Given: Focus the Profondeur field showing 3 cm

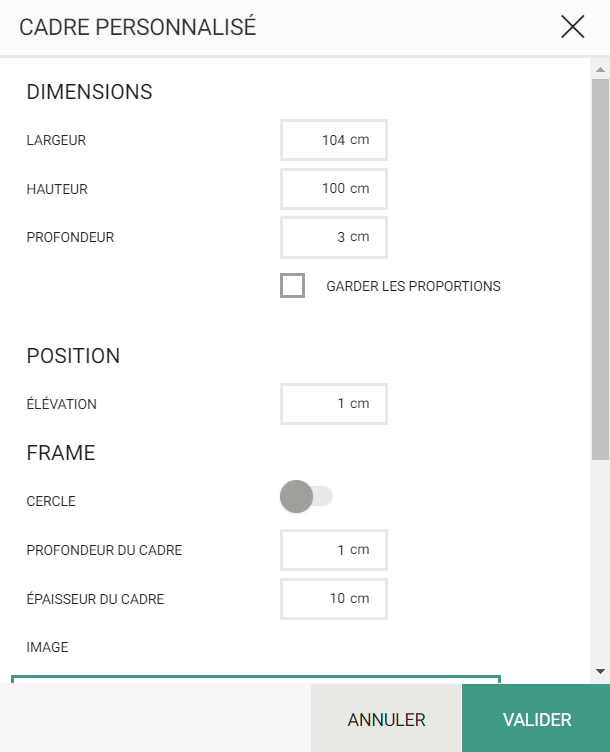Looking at the screenshot, I should coord(334,237).
